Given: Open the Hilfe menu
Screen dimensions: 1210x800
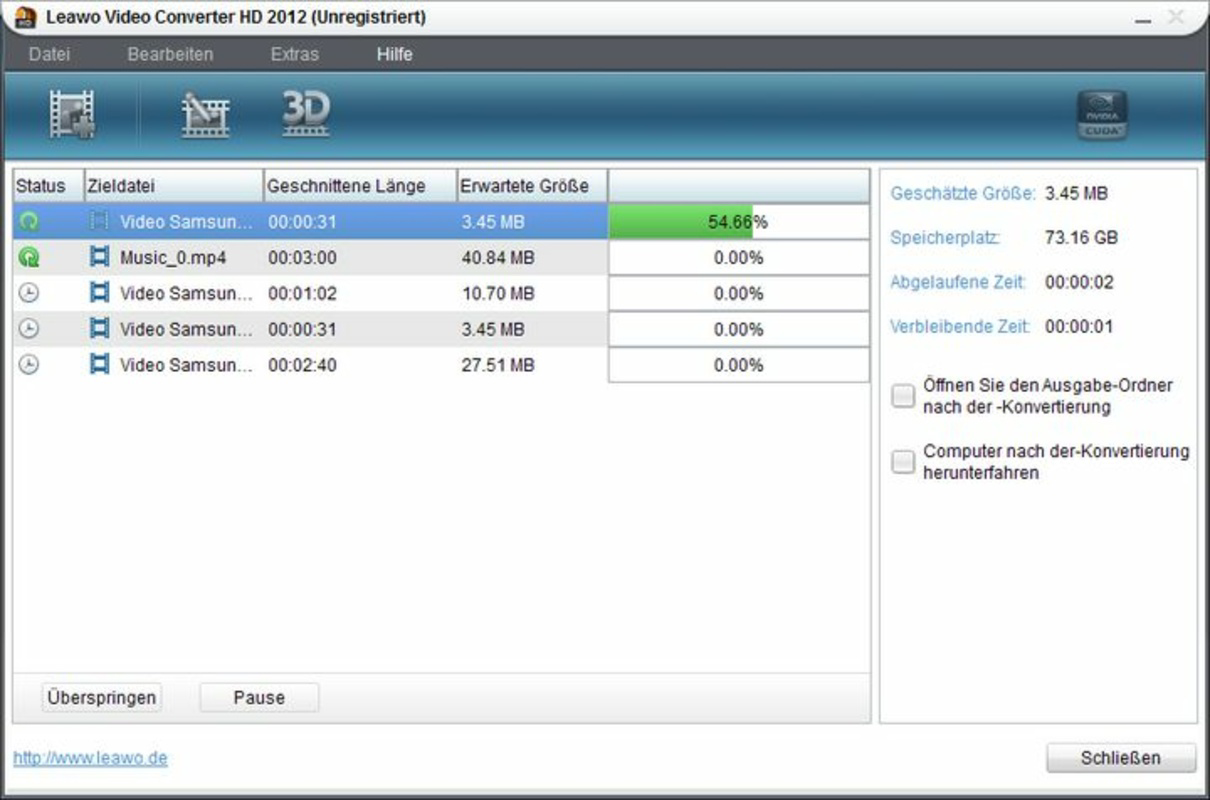Looking at the screenshot, I should (394, 54).
